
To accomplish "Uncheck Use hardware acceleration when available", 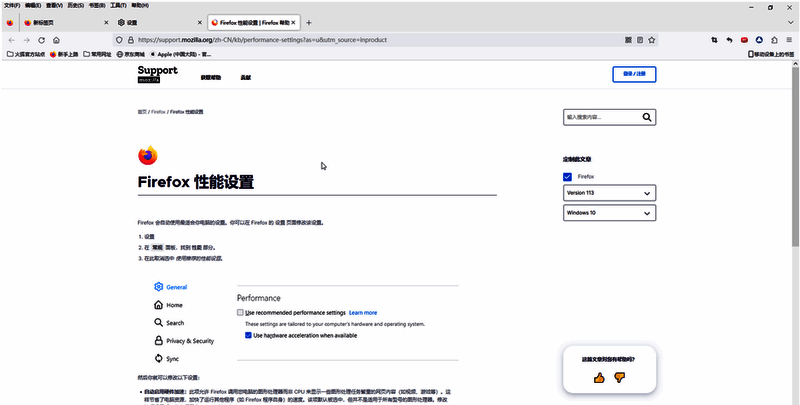I will pyautogui.click(x=249, y=336).
